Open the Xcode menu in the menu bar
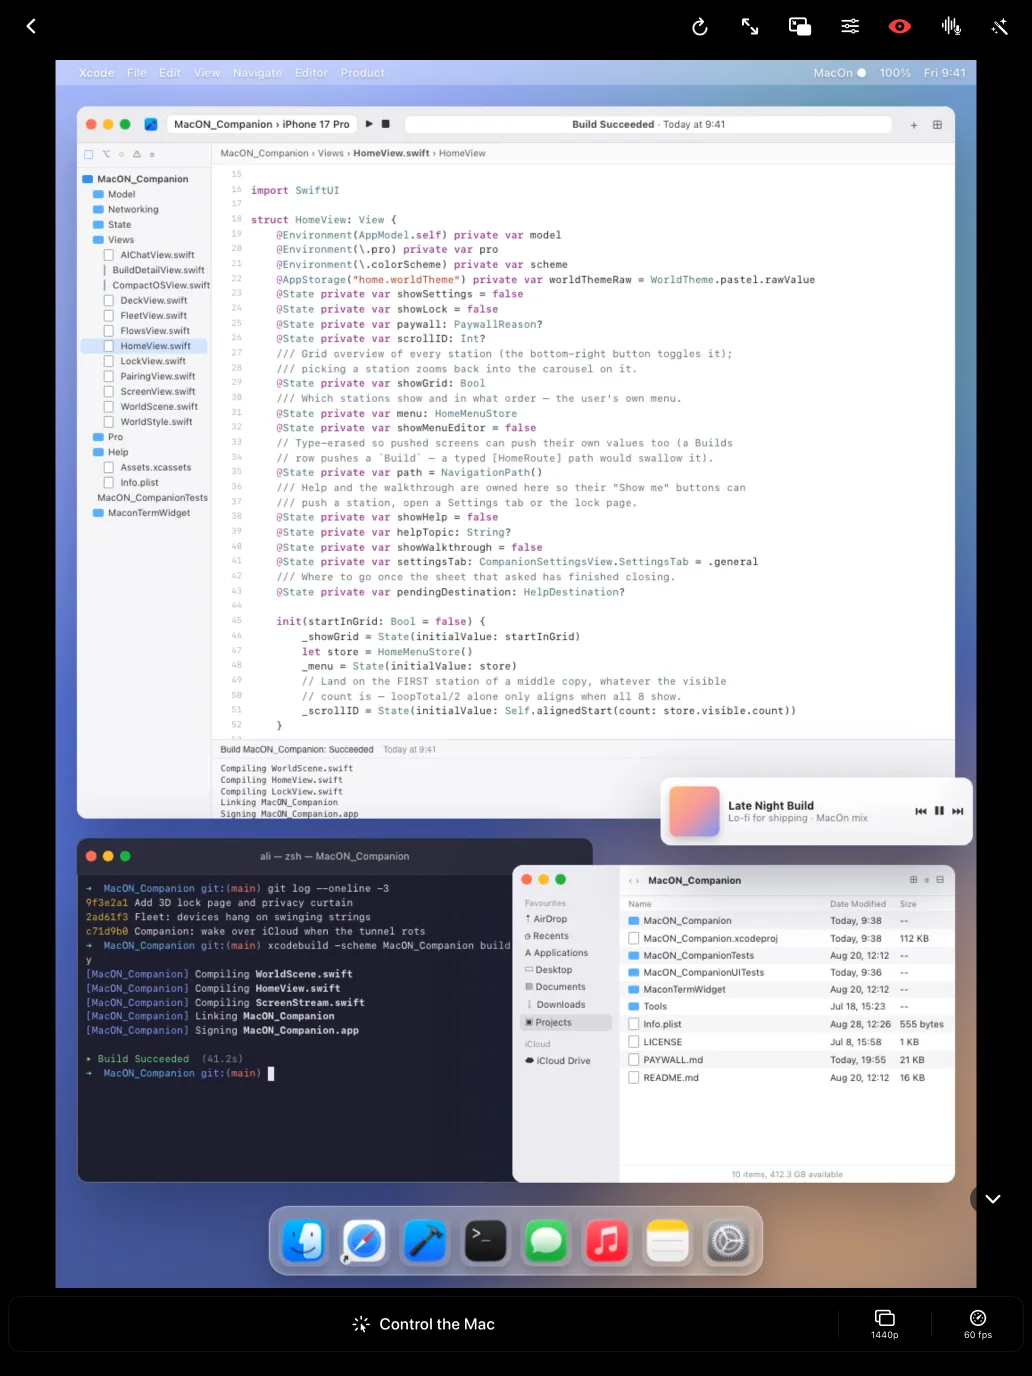1032x1376 pixels. pos(97,73)
